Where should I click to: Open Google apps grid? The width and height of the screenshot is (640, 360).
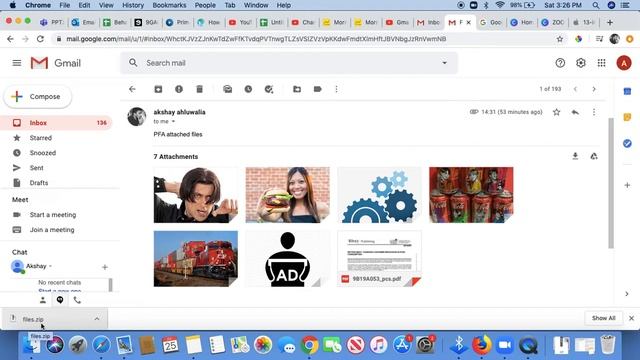click(602, 63)
